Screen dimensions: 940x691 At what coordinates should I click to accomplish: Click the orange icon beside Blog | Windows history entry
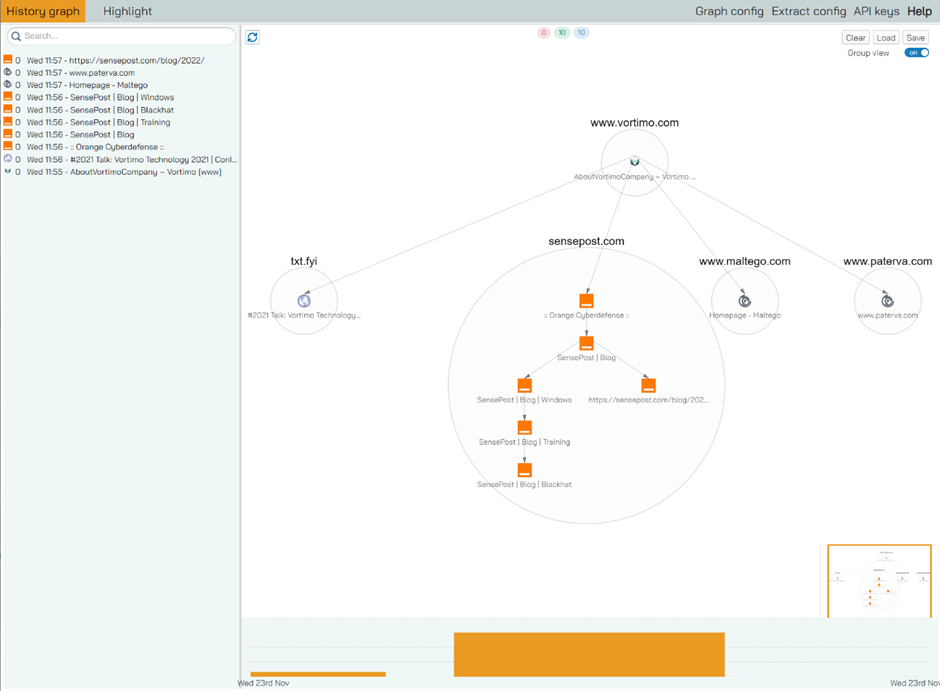pyautogui.click(x=8, y=96)
